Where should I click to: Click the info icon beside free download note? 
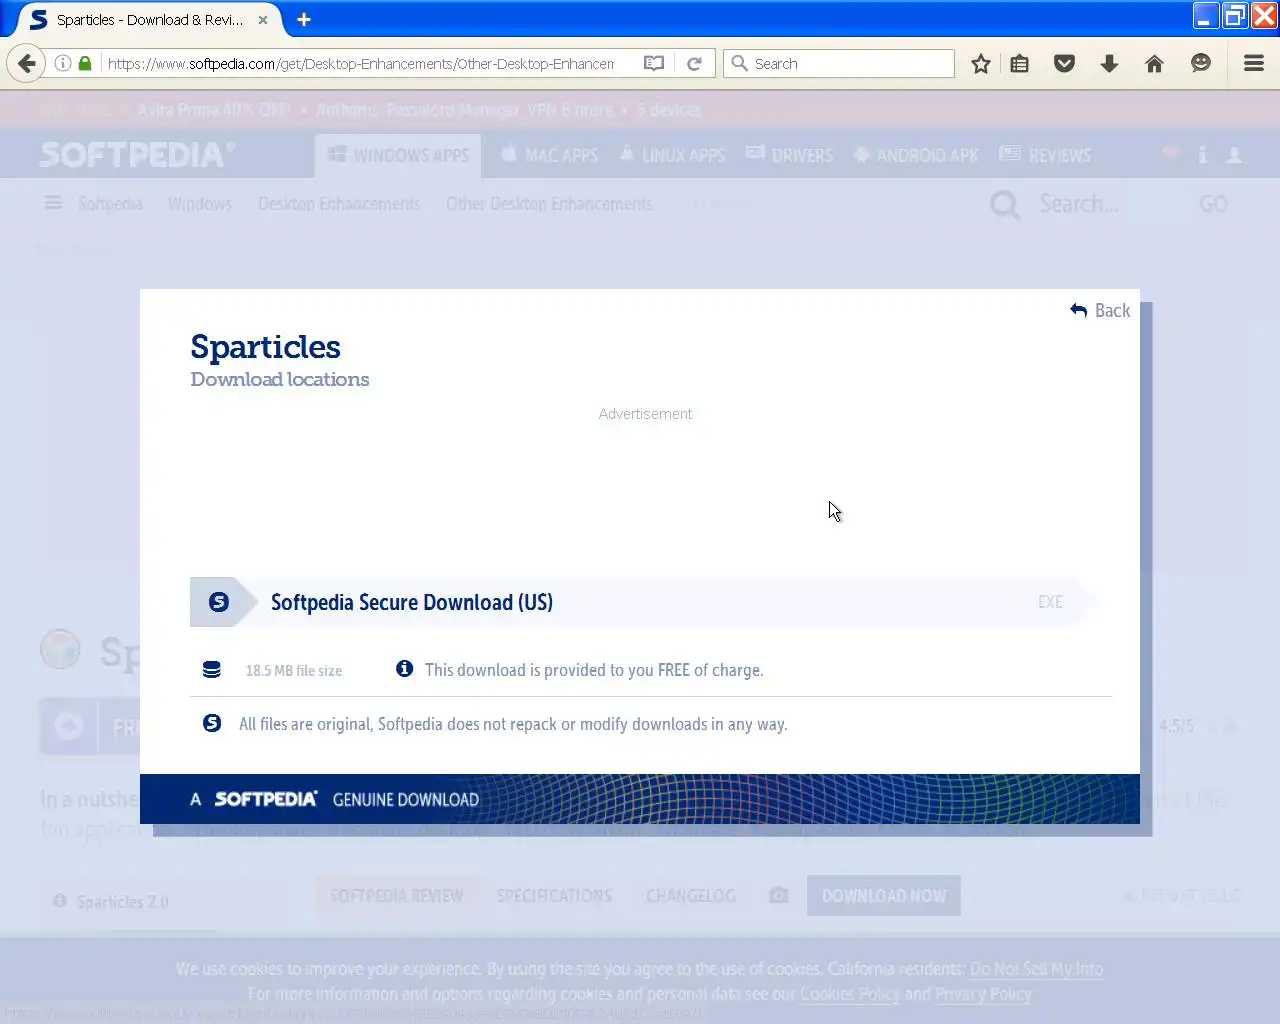(404, 668)
